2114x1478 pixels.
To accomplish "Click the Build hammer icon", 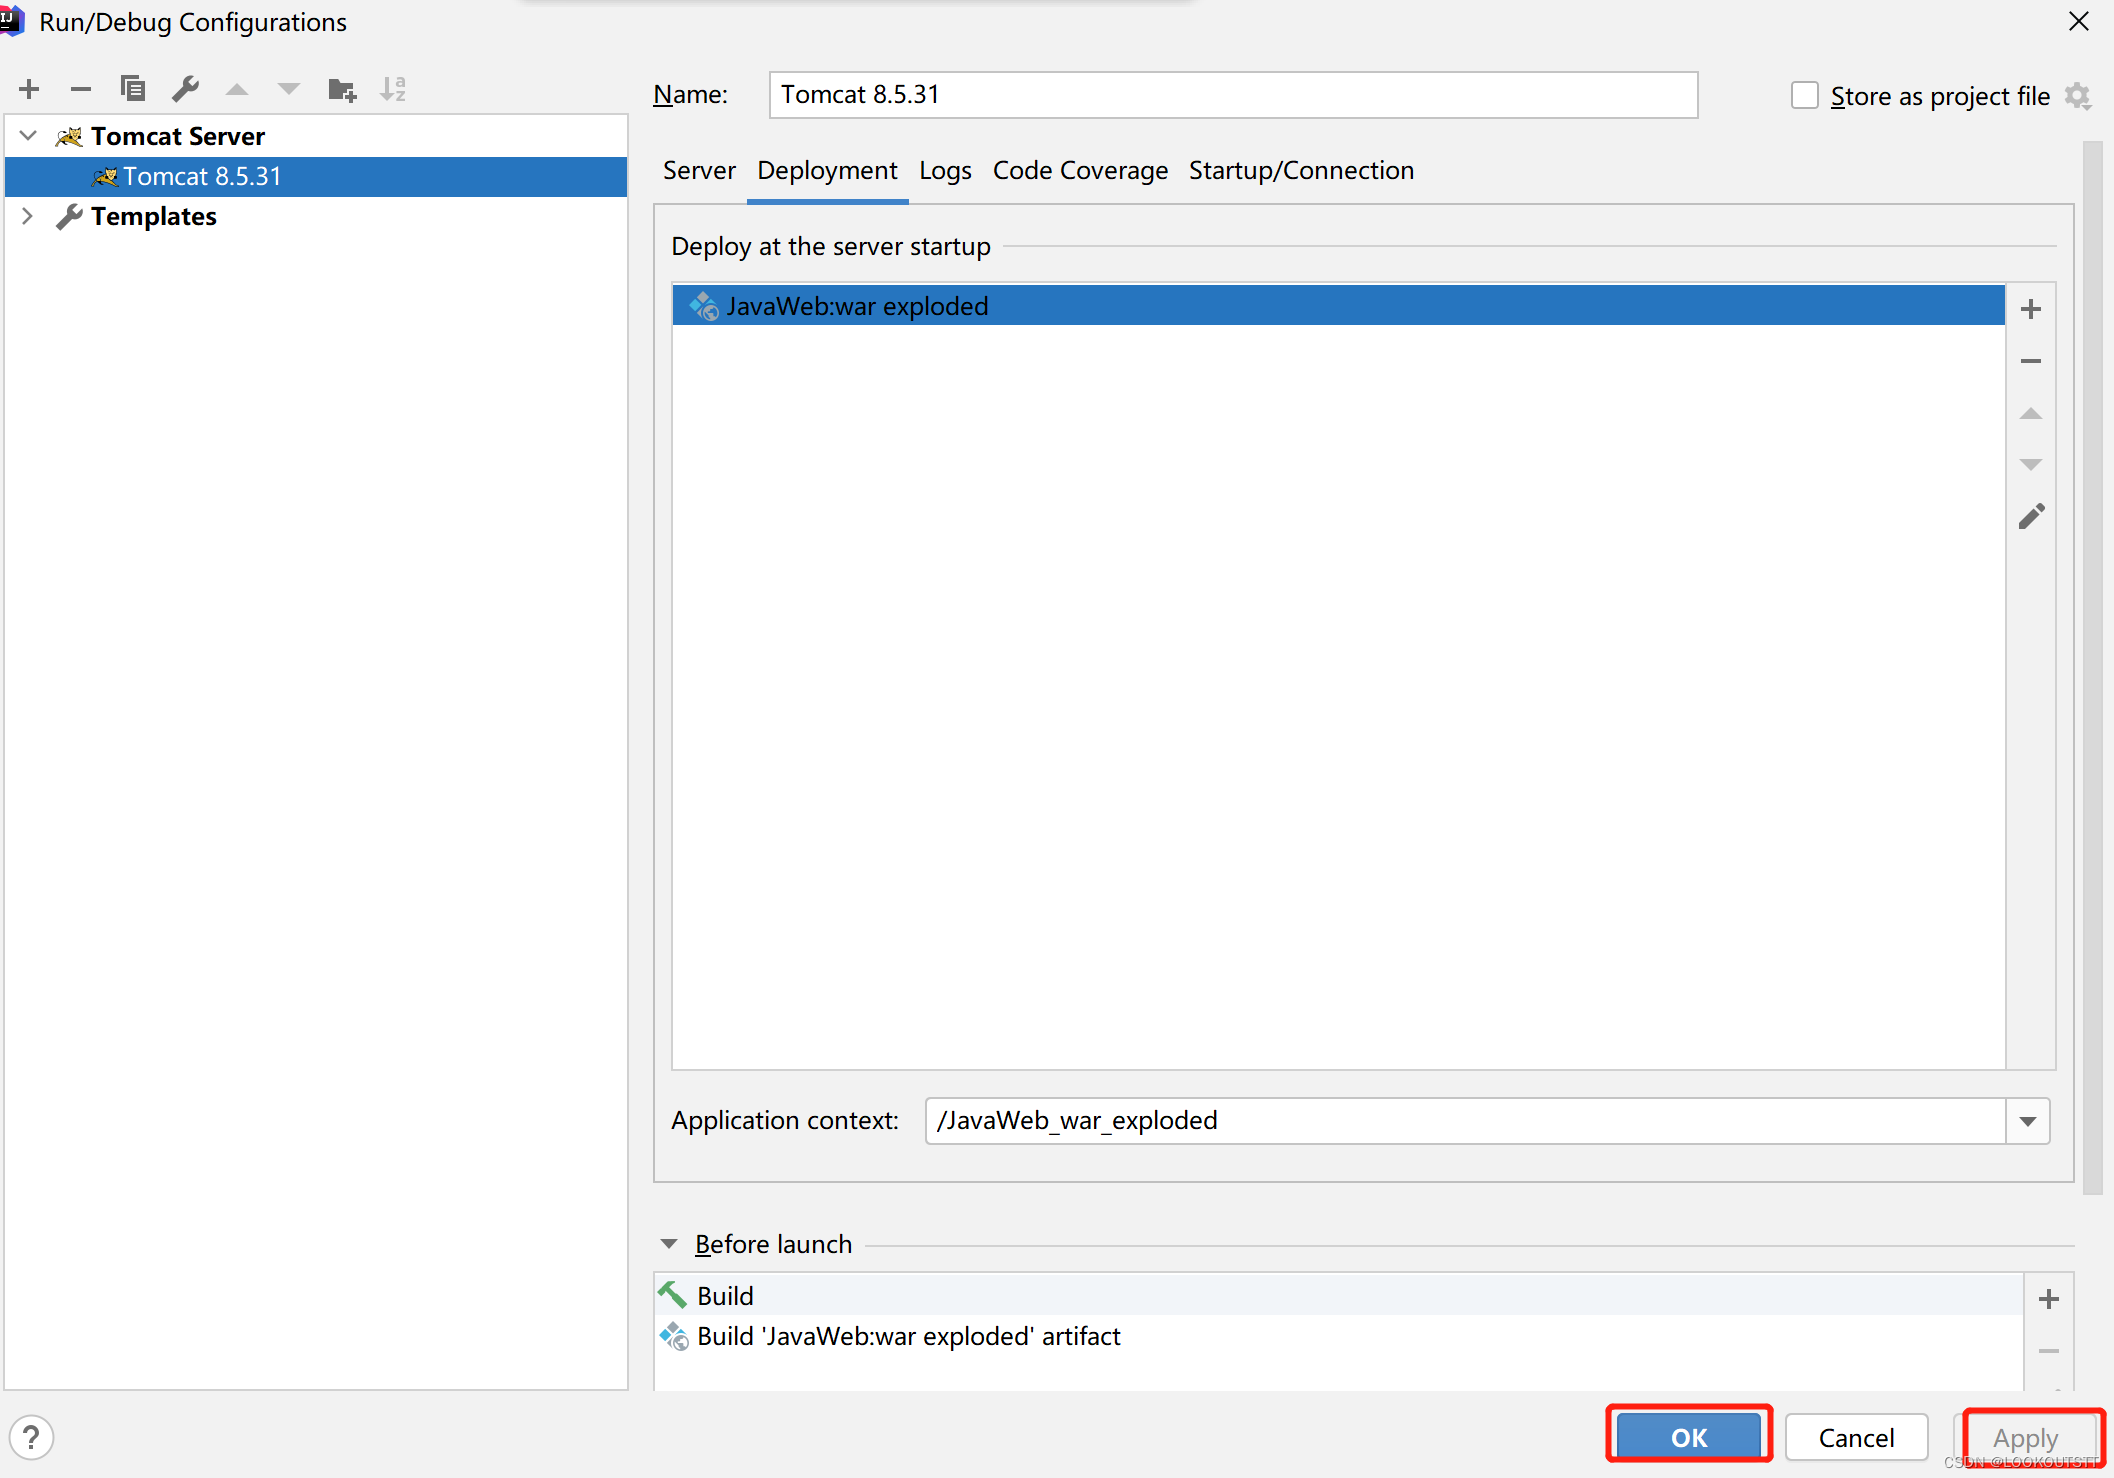I will [673, 1295].
